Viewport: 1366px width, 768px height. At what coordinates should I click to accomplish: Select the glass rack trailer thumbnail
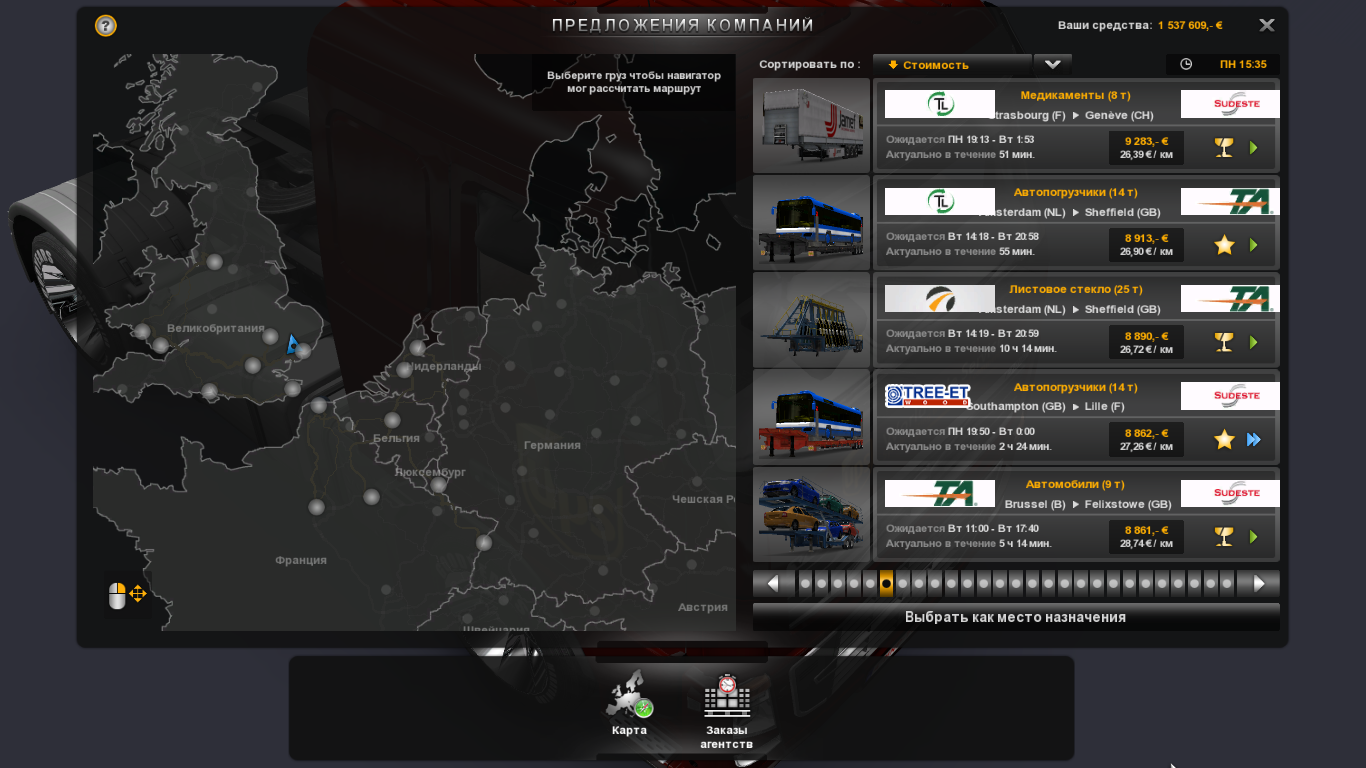(x=811, y=320)
